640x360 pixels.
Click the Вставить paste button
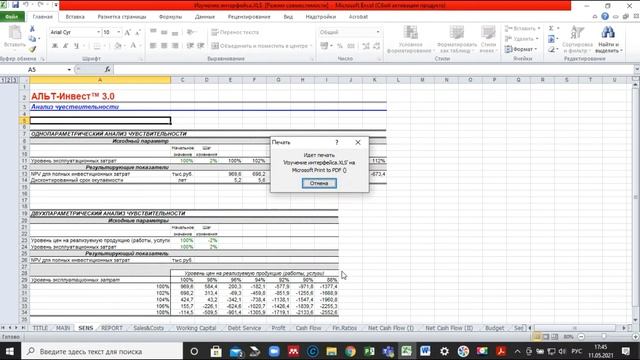click(15, 38)
